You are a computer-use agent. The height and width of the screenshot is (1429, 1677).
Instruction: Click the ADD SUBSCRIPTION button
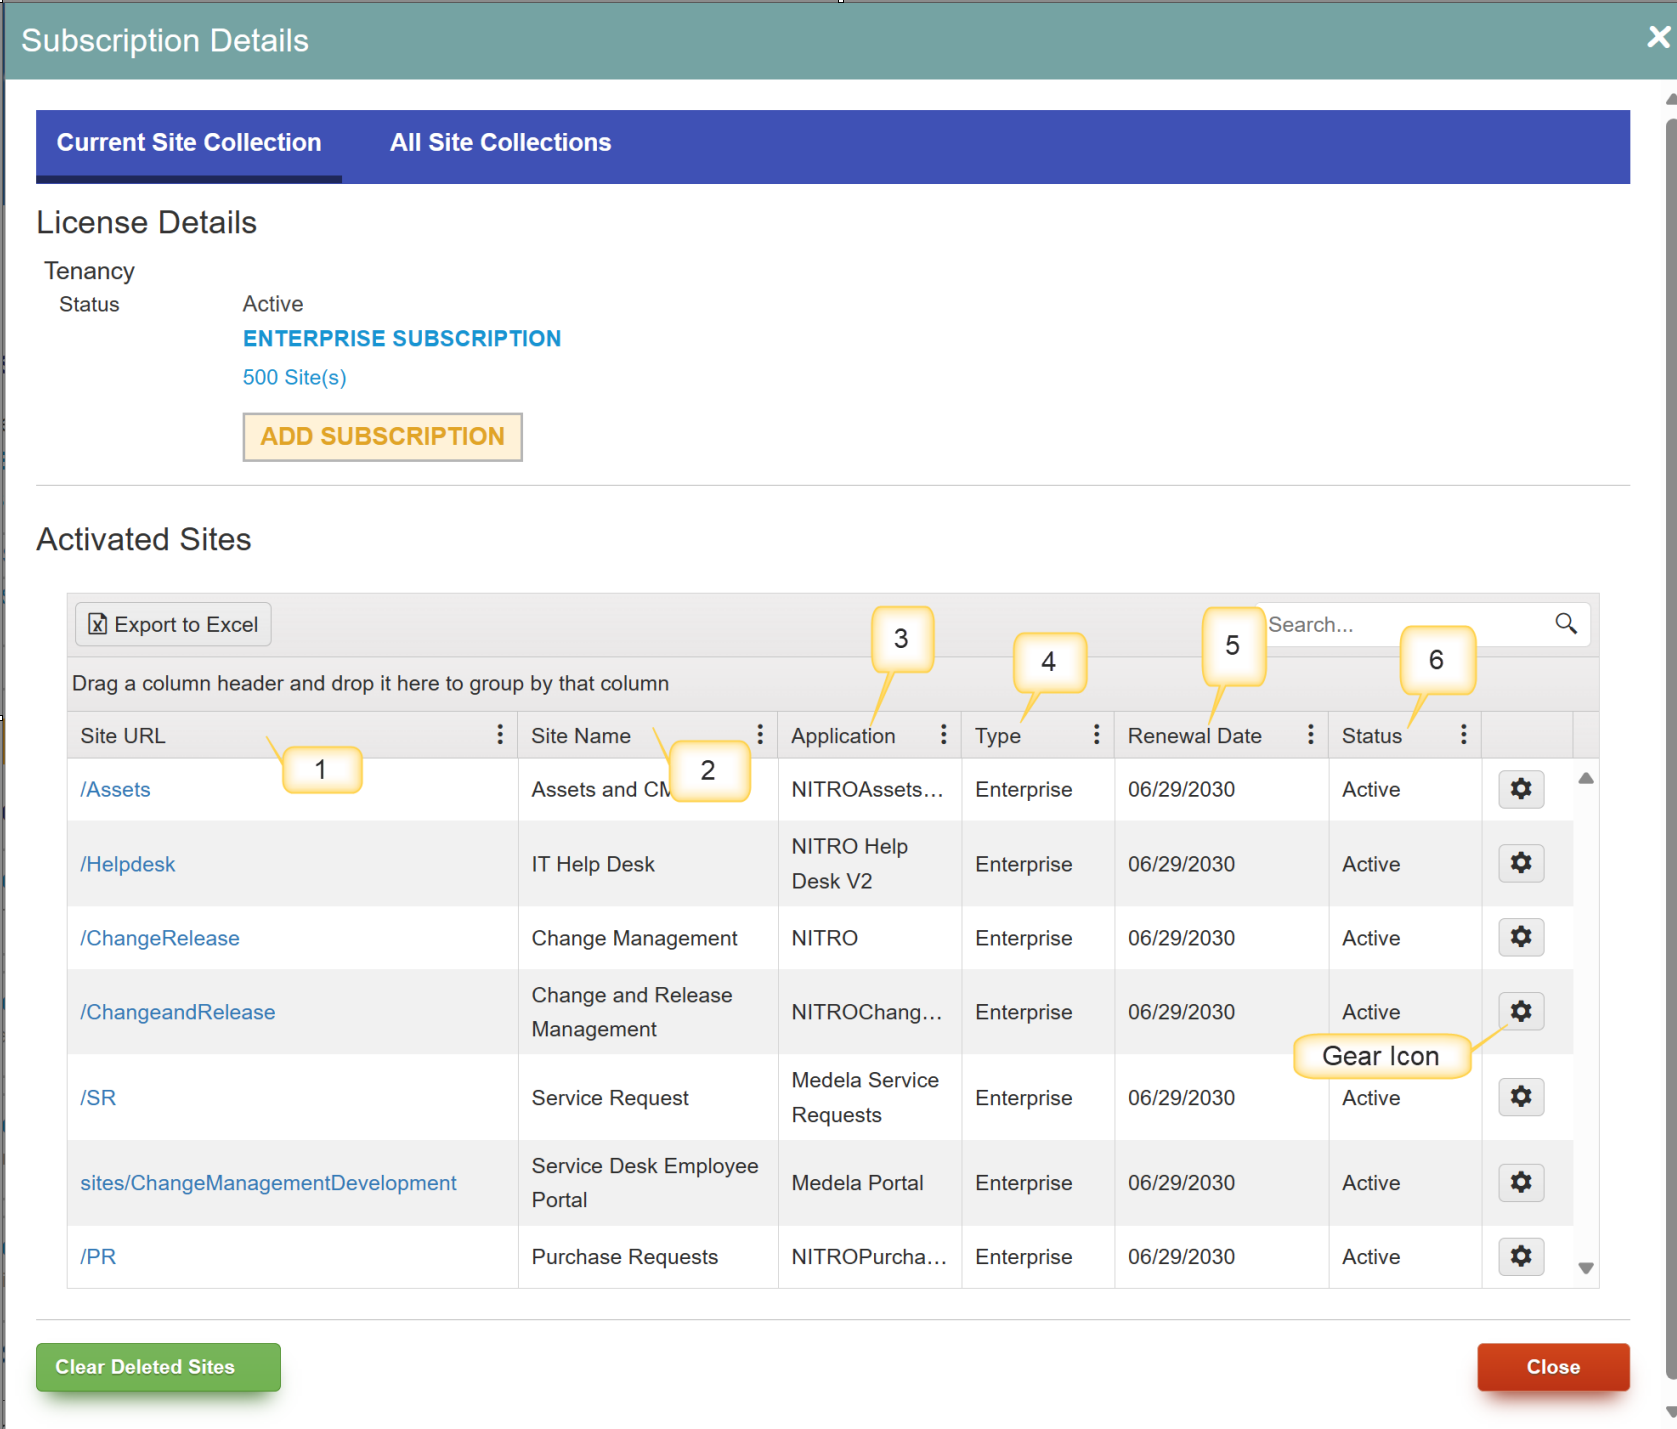pos(382,437)
